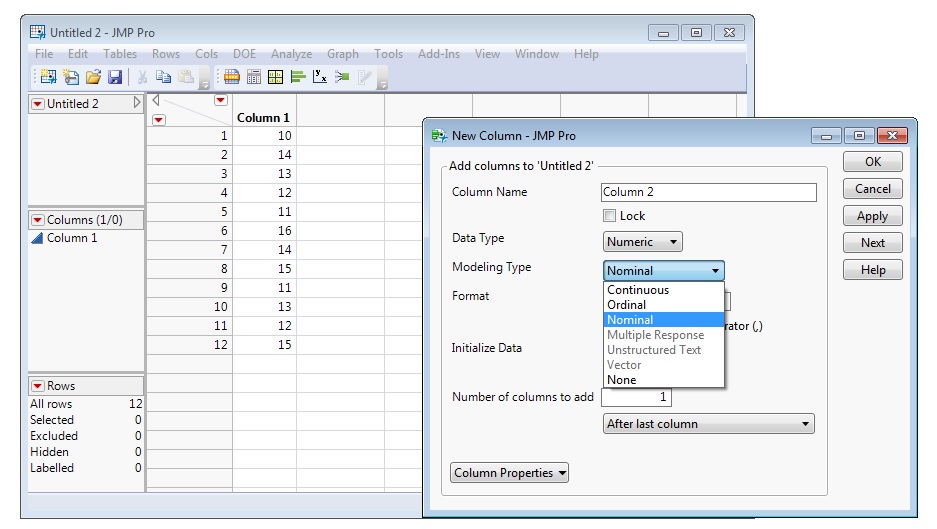Collapse side panels with grid-corner triangle
This screenshot has width=937, height=529.
click(x=155, y=100)
